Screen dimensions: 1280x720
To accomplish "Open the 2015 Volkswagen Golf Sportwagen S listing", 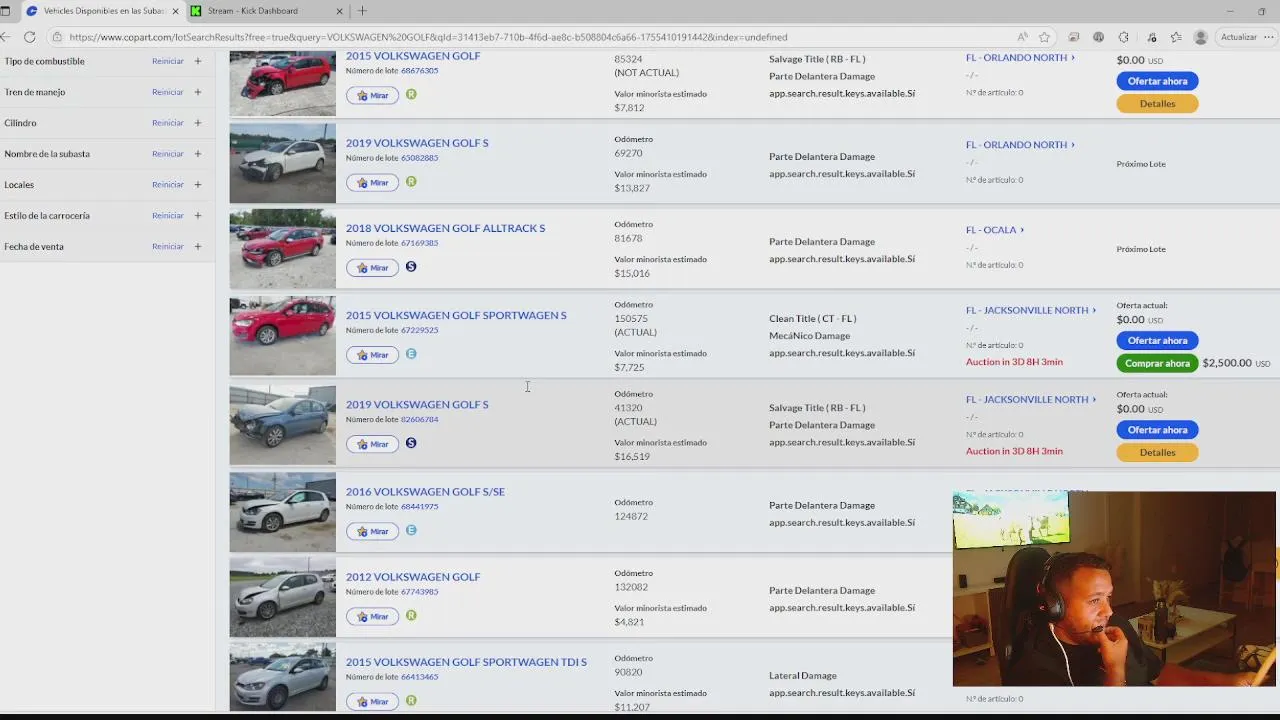I will coord(456,315).
